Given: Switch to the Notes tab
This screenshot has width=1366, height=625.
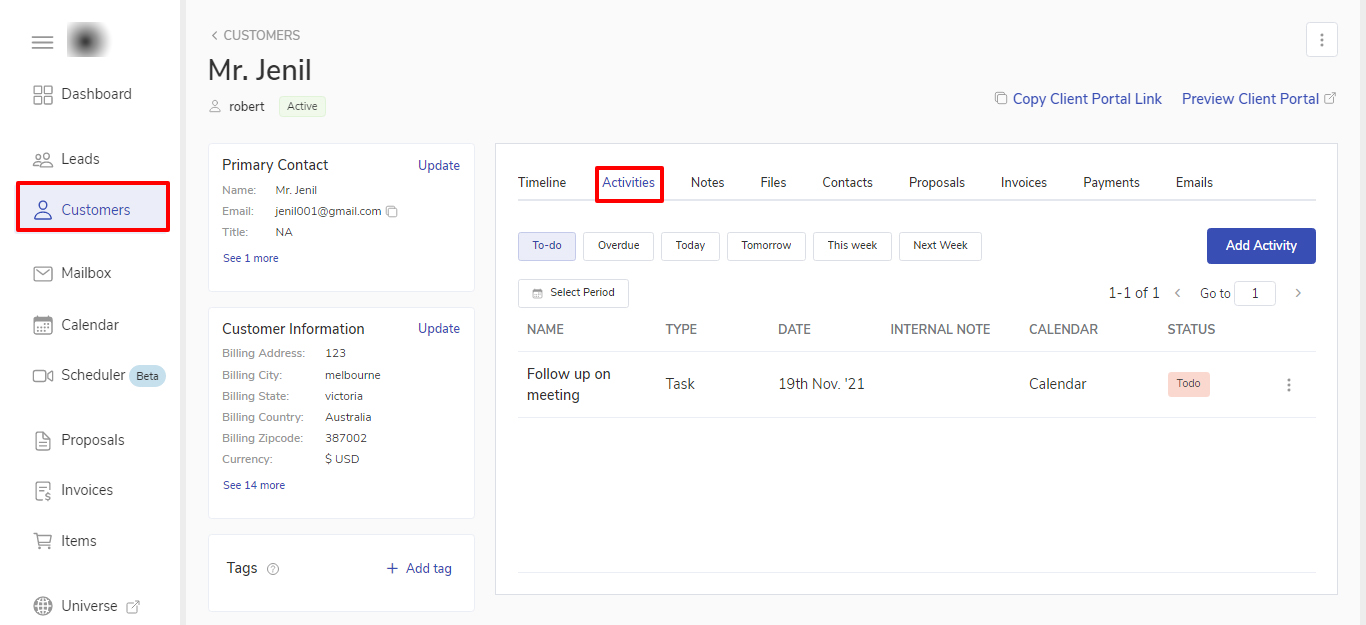Looking at the screenshot, I should pos(707,183).
